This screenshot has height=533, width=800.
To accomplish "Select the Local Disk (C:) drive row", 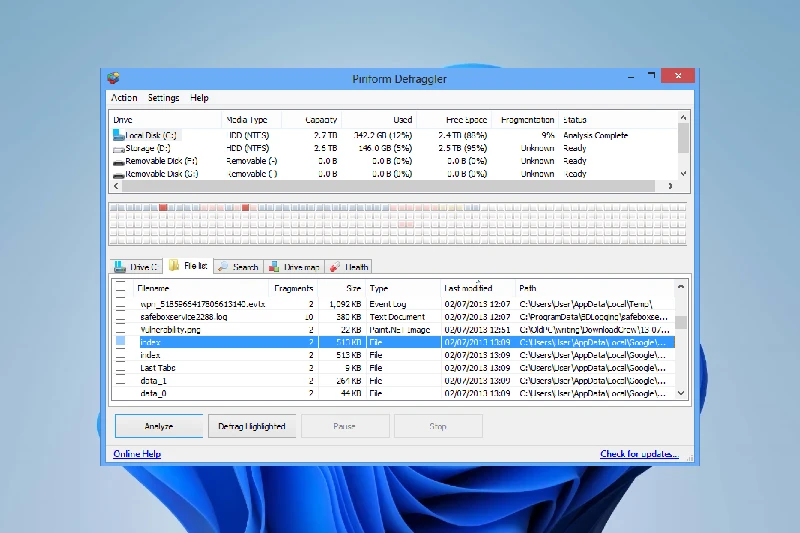I will pyautogui.click(x=395, y=135).
